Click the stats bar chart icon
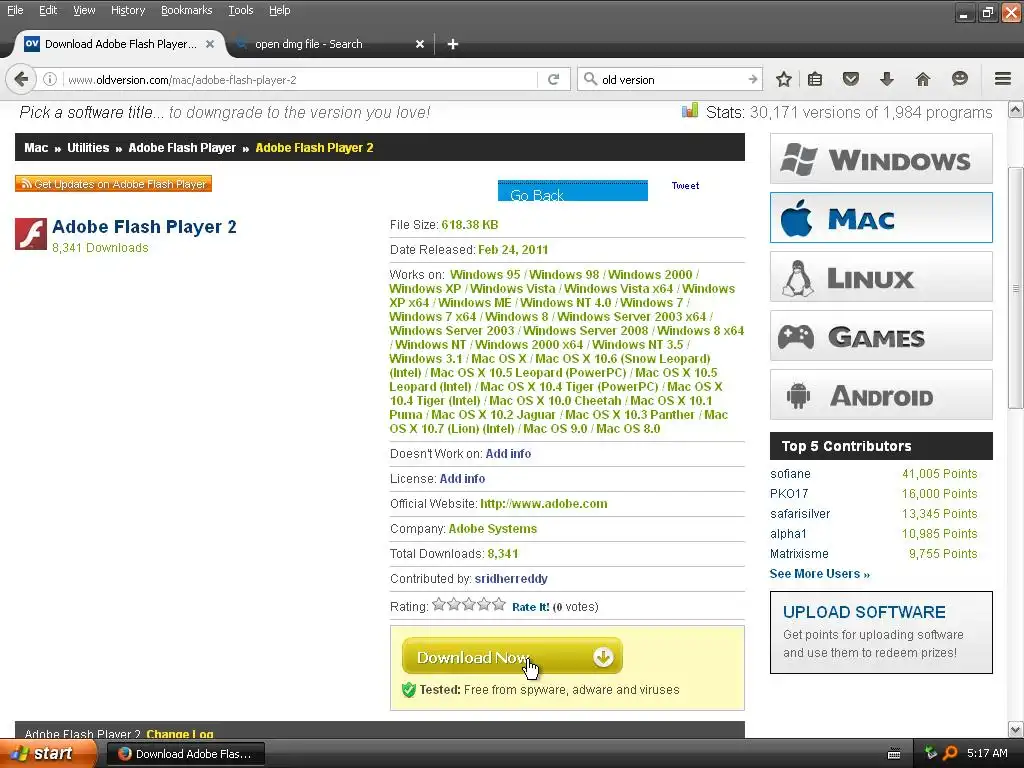This screenshot has height=768, width=1024. pos(690,110)
